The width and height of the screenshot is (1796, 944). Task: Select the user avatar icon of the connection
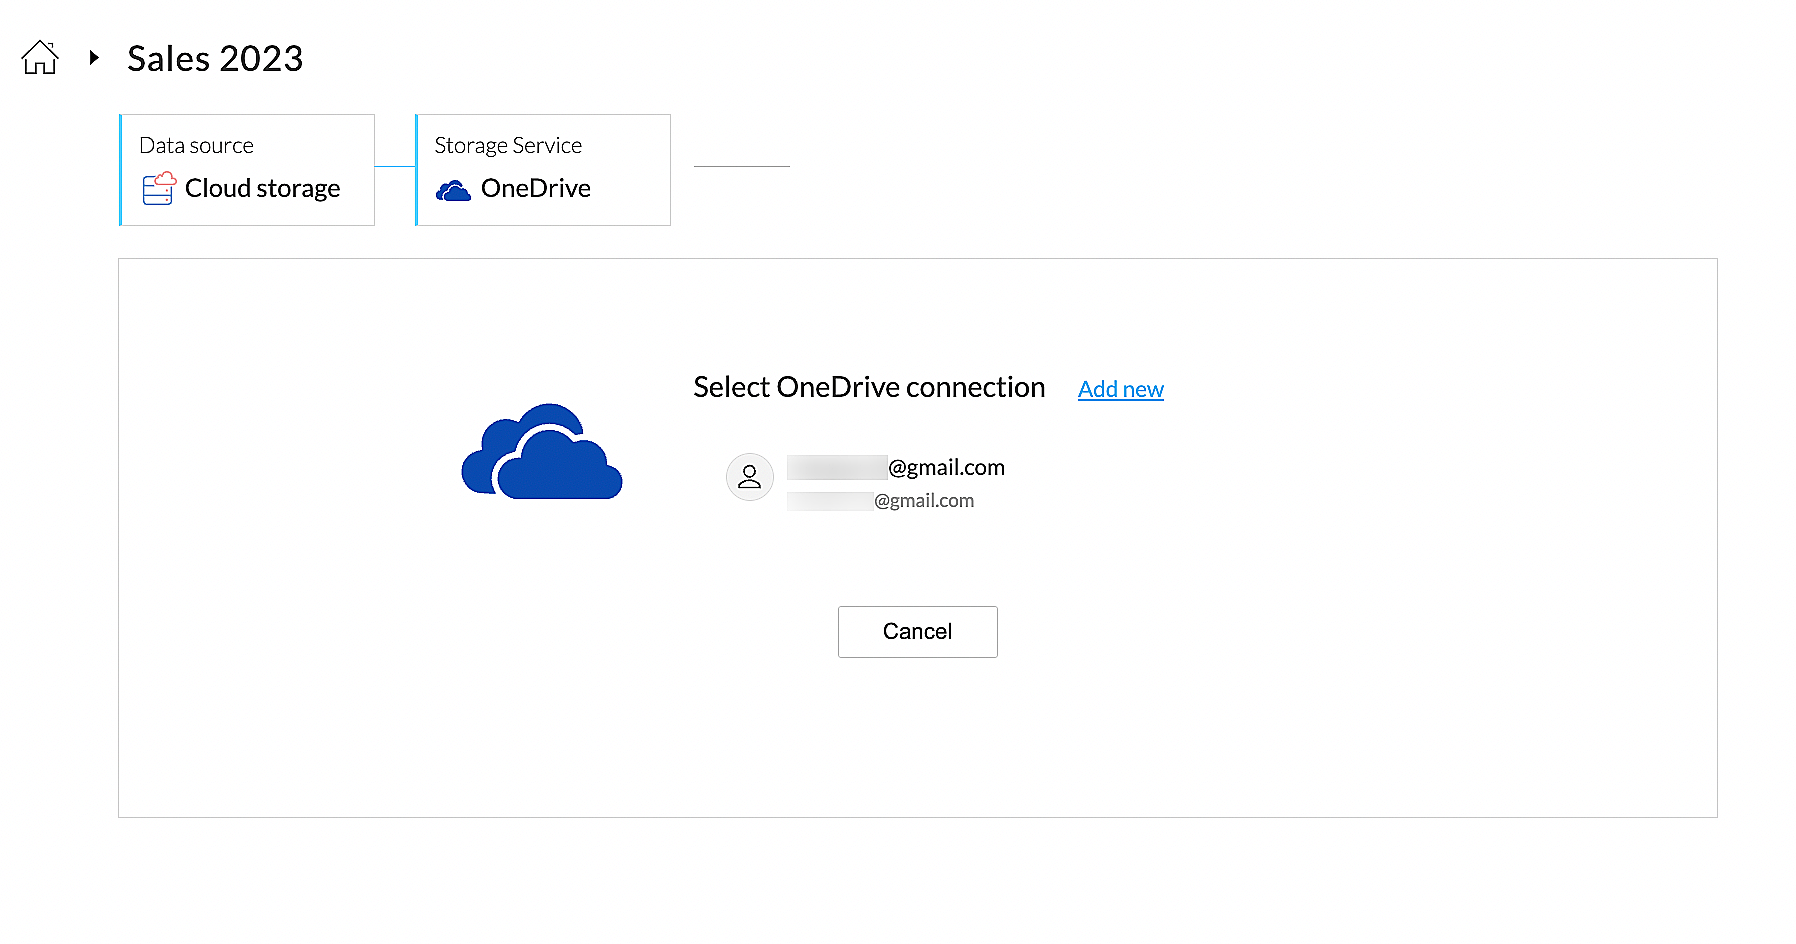pyautogui.click(x=750, y=477)
